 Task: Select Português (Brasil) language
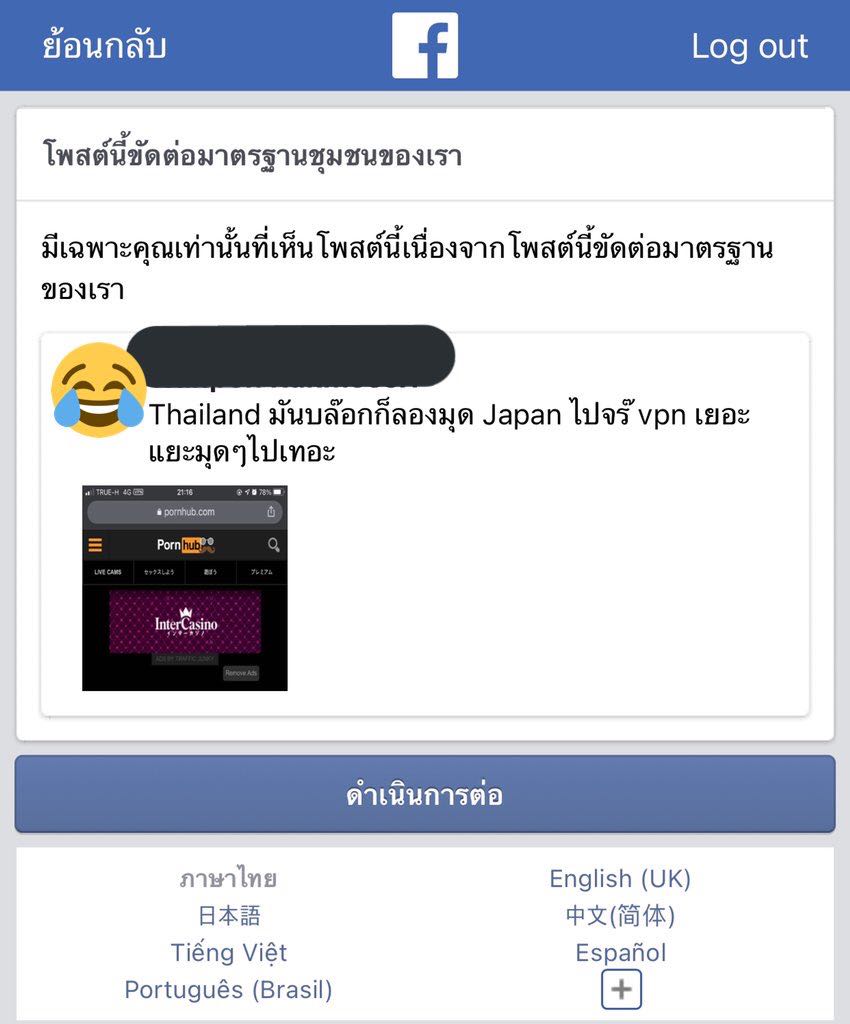228,989
